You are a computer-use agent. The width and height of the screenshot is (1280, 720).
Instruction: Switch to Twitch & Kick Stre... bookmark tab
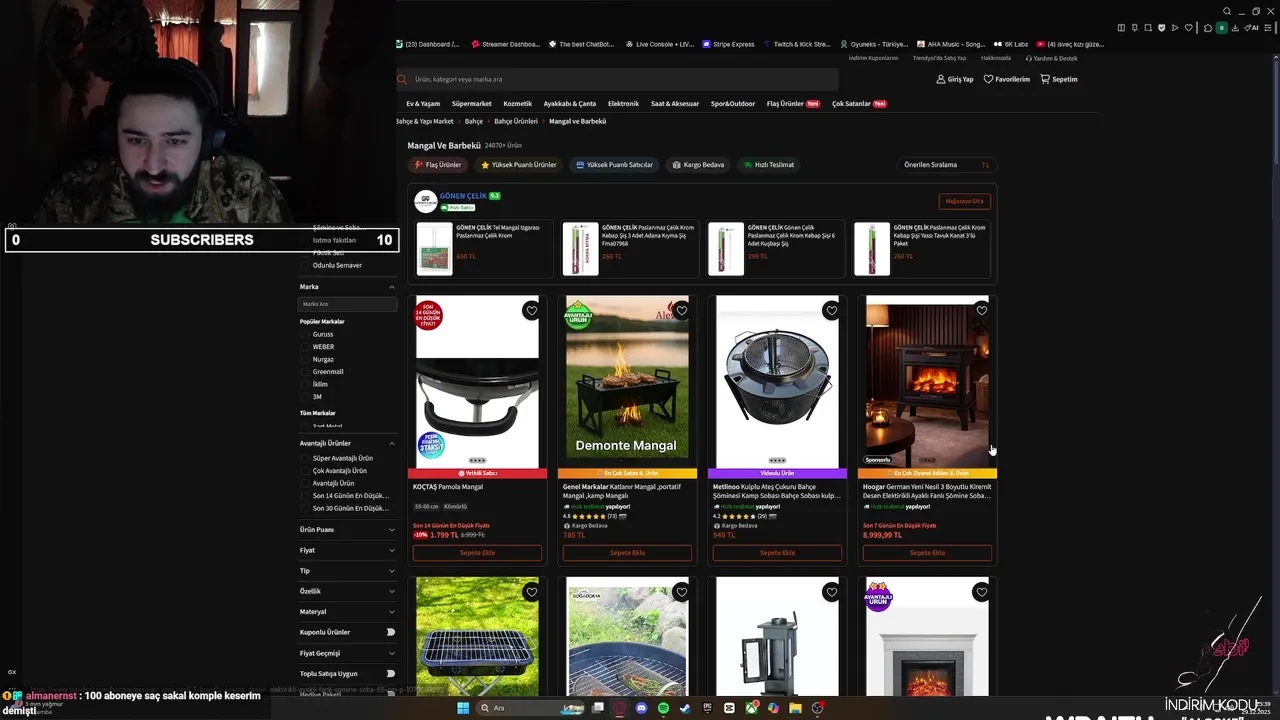pyautogui.click(x=797, y=44)
